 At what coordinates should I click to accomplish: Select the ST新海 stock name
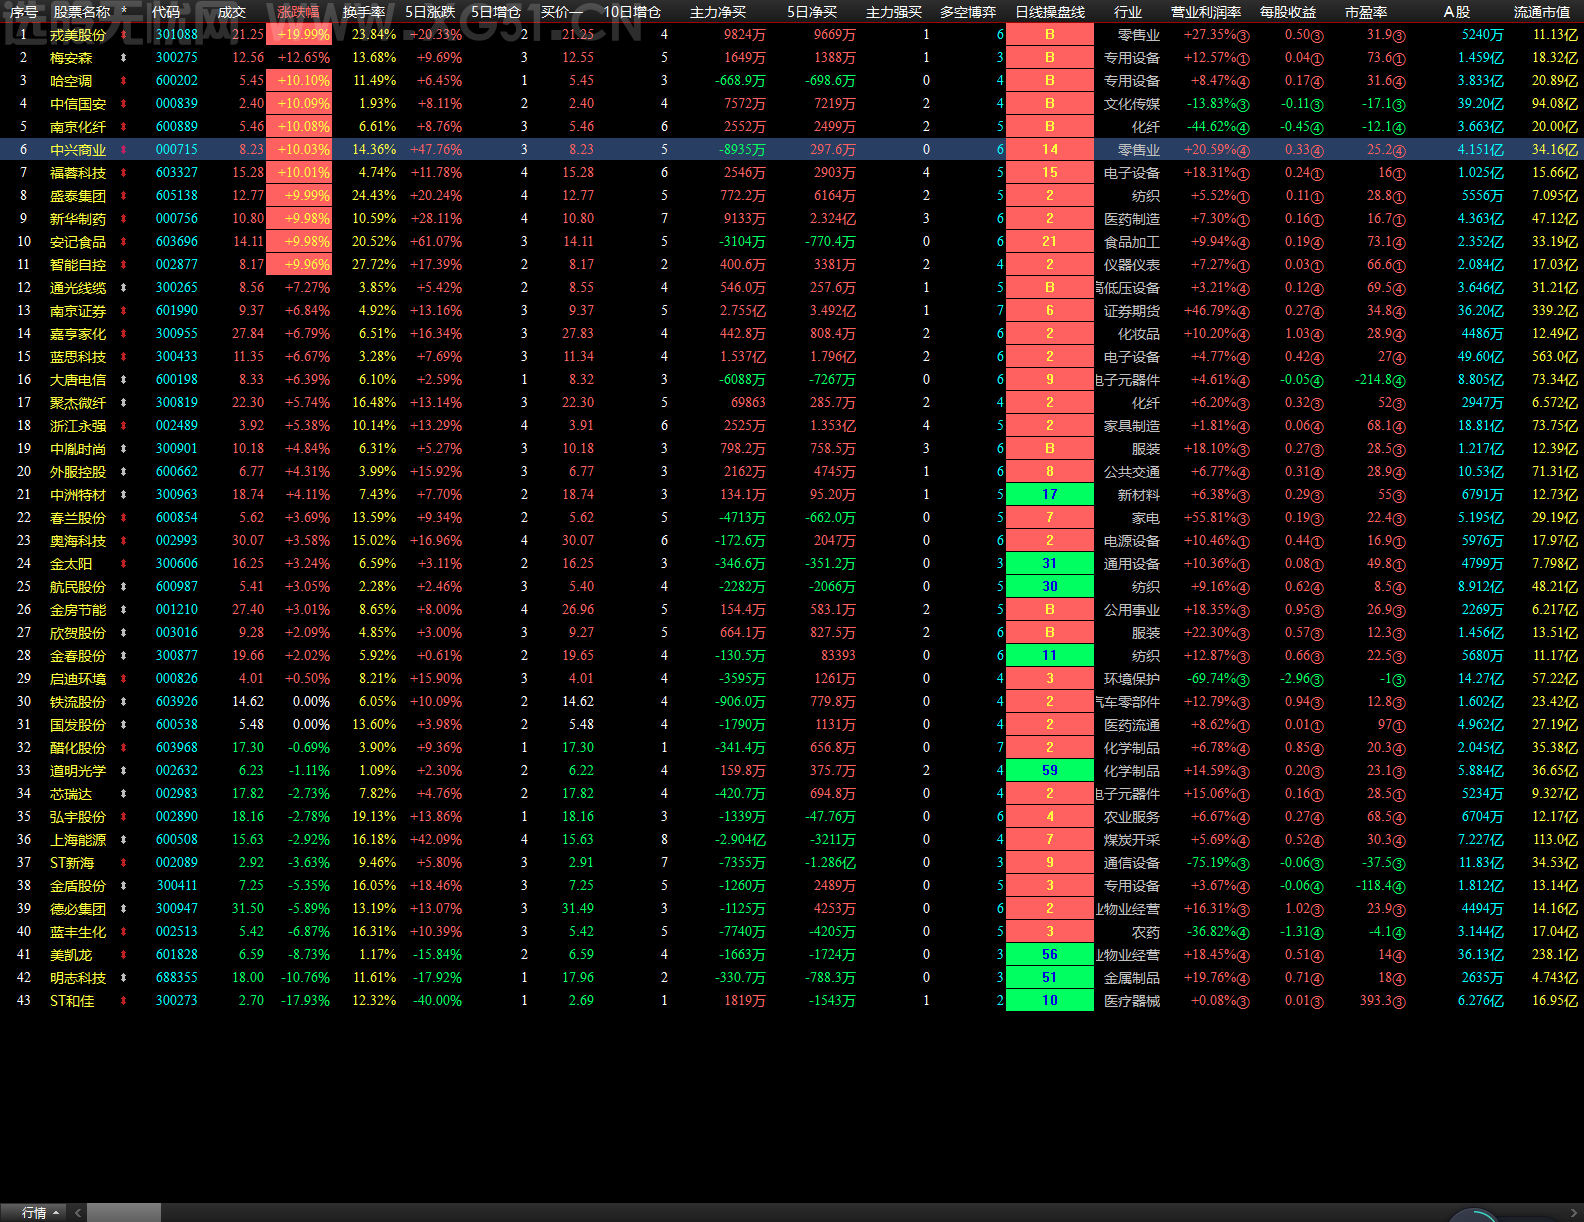coord(72,863)
